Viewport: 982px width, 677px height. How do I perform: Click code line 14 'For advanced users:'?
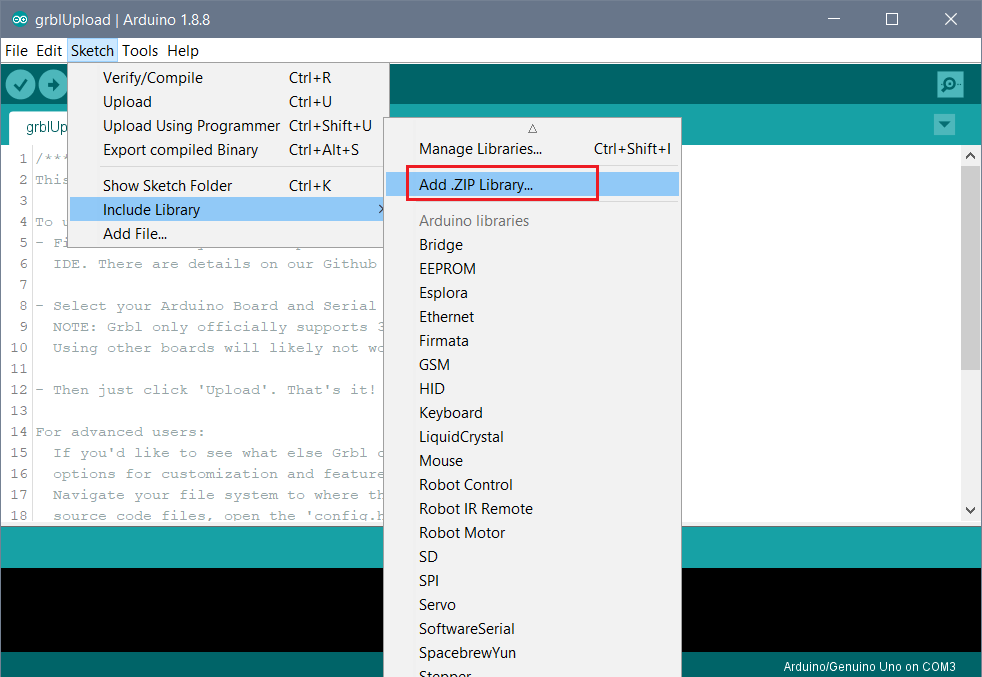120,432
